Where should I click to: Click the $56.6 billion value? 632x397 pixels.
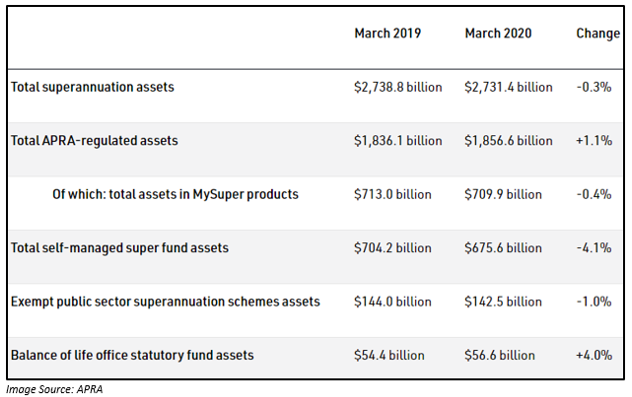point(499,355)
